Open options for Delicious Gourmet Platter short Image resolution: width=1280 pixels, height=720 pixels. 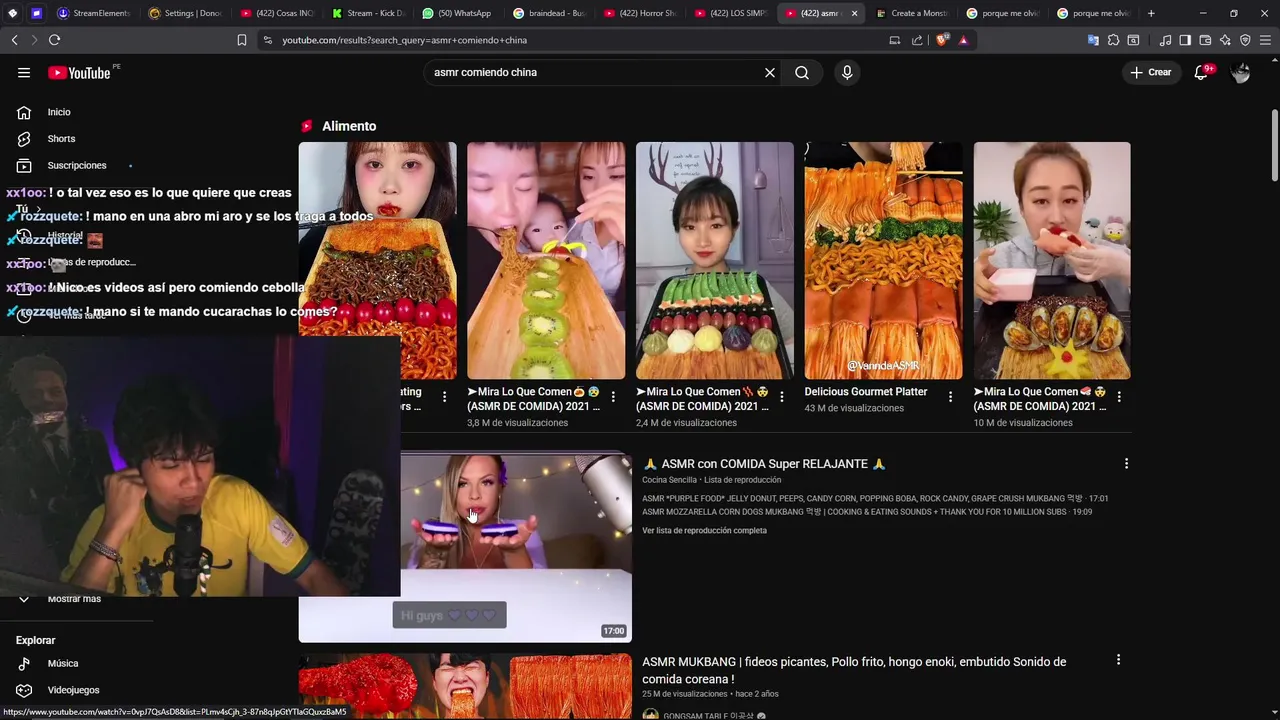[x=950, y=397]
